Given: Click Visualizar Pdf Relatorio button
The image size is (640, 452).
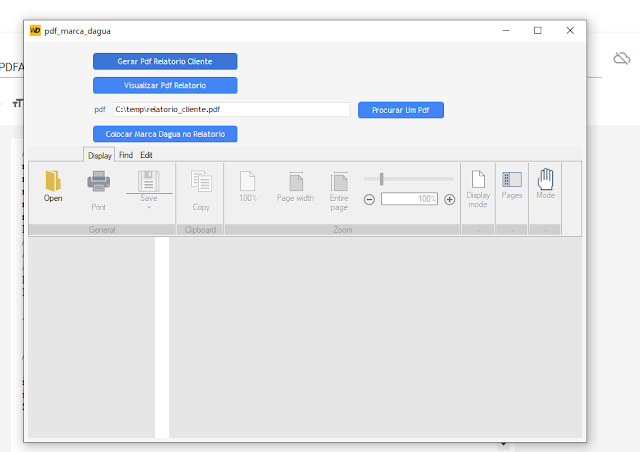Looking at the screenshot, I should [x=165, y=85].
